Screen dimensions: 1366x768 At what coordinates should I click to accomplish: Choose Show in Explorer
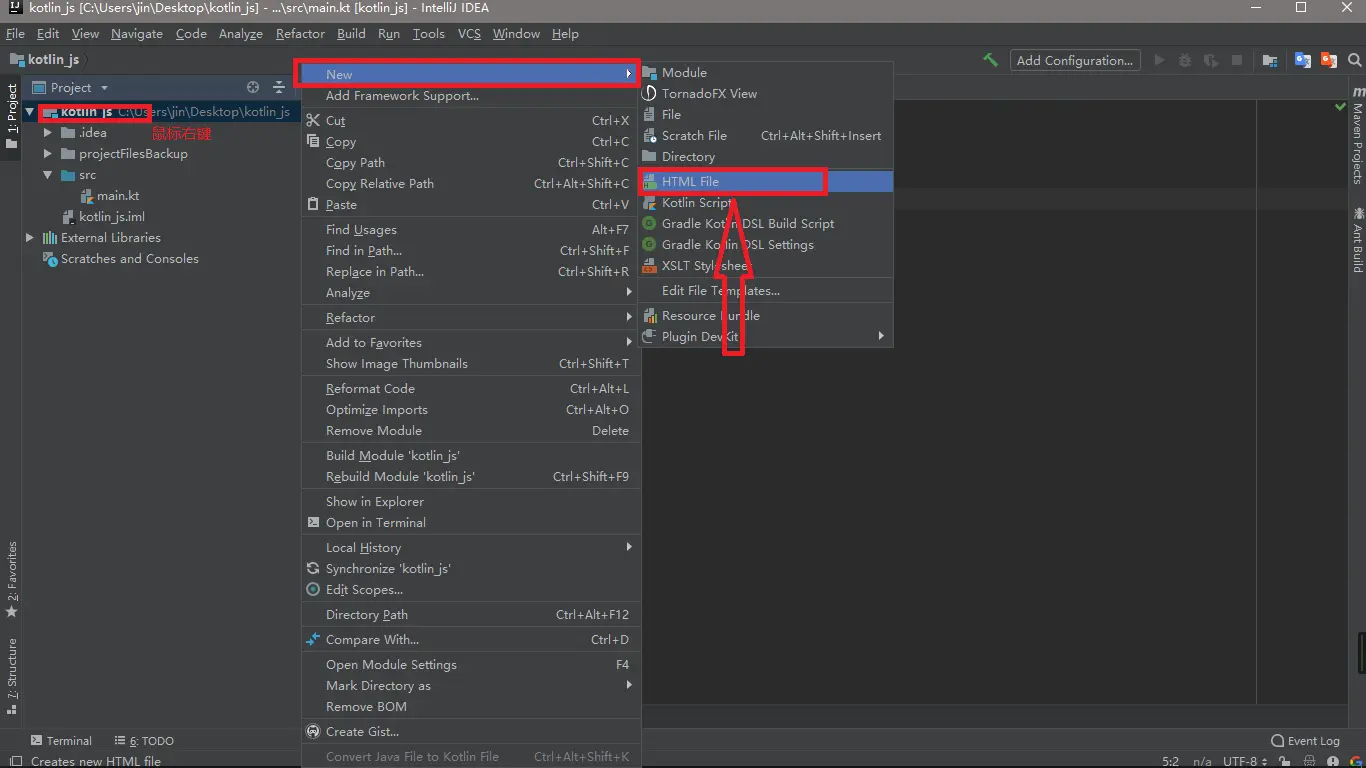point(471,501)
